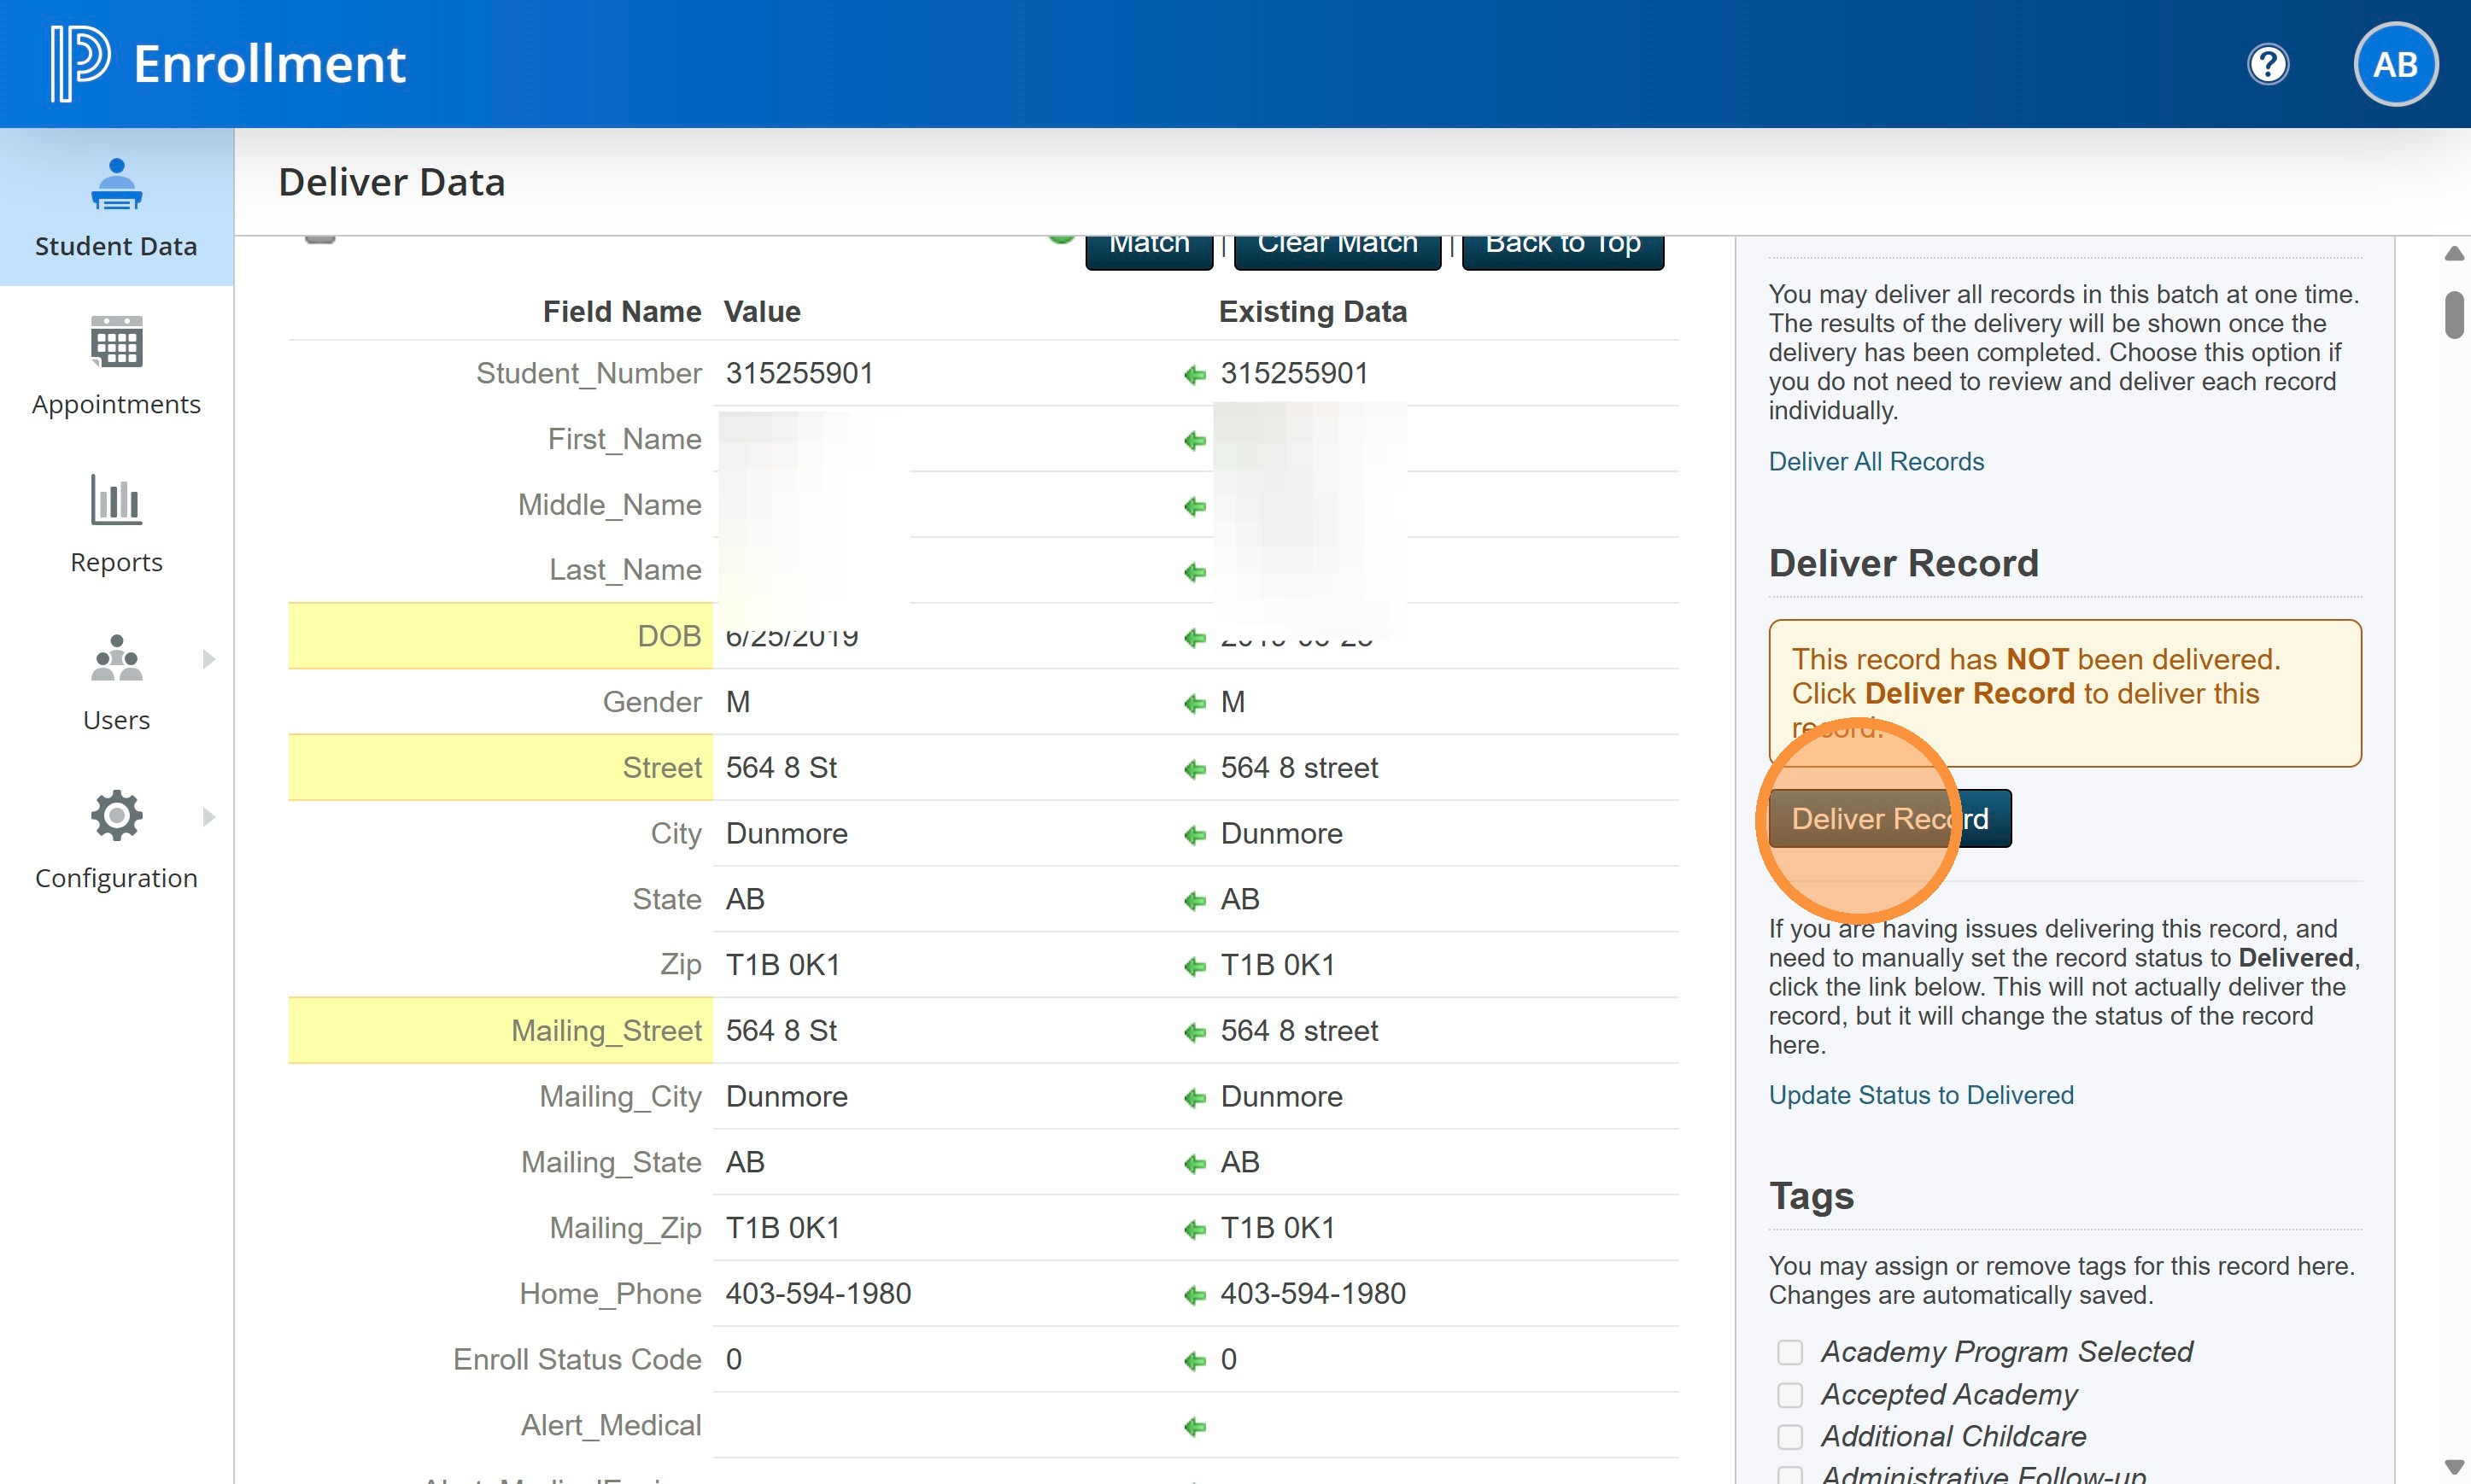Click the Enrollment PowerSchool logo

(80, 63)
